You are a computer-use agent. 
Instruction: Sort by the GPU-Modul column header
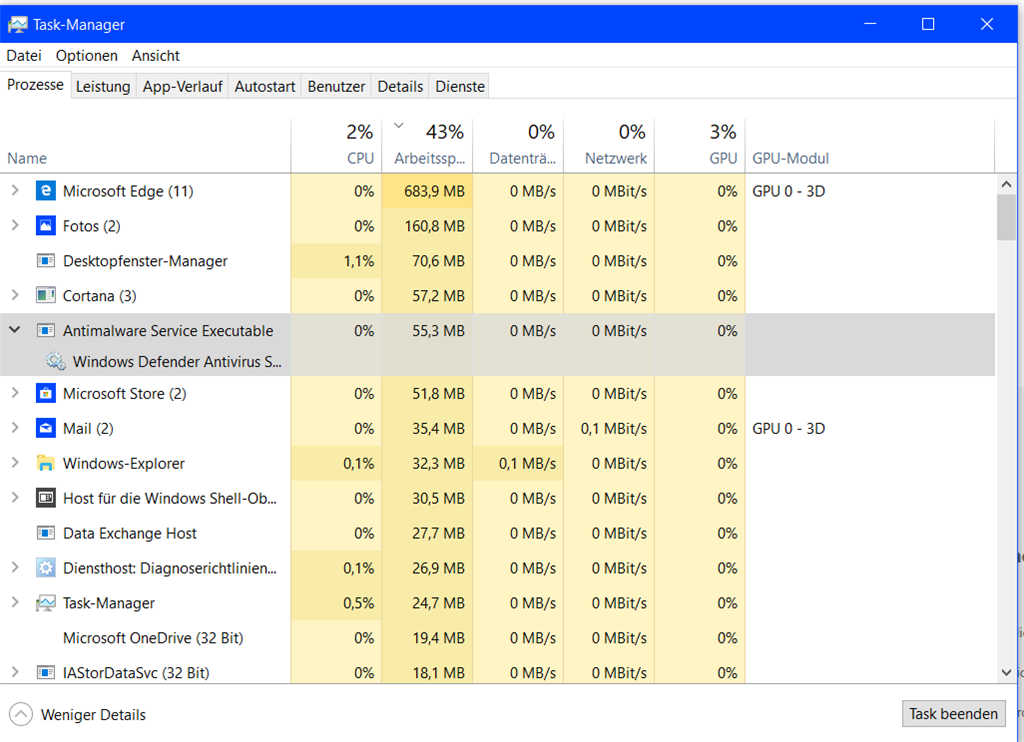click(x=870, y=146)
